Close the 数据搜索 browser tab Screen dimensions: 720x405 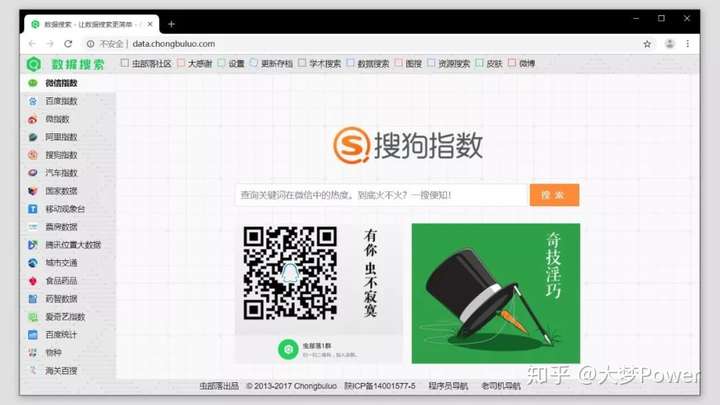150,24
